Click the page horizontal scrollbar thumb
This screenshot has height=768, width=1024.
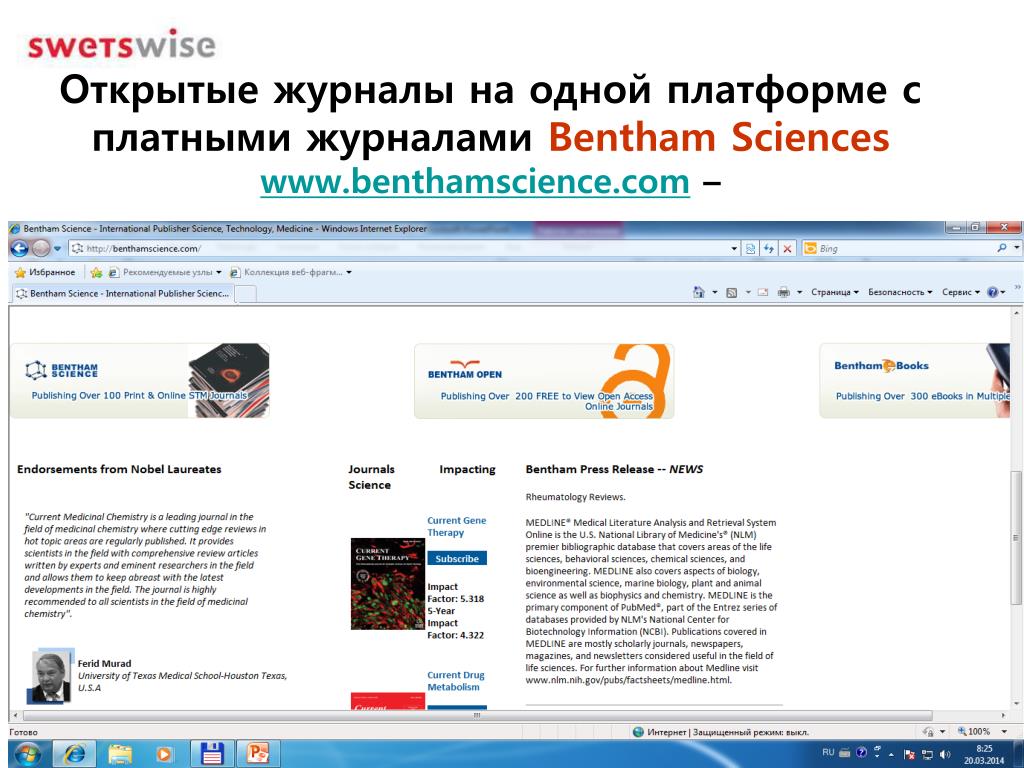click(x=477, y=716)
